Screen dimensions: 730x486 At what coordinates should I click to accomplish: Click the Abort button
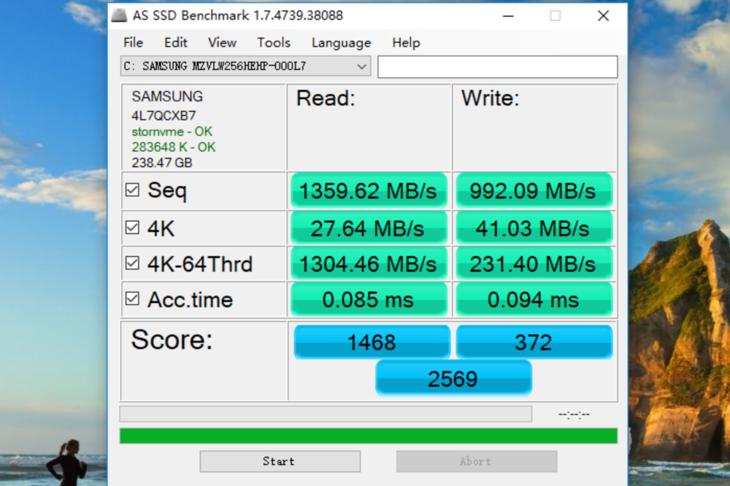coord(476,461)
